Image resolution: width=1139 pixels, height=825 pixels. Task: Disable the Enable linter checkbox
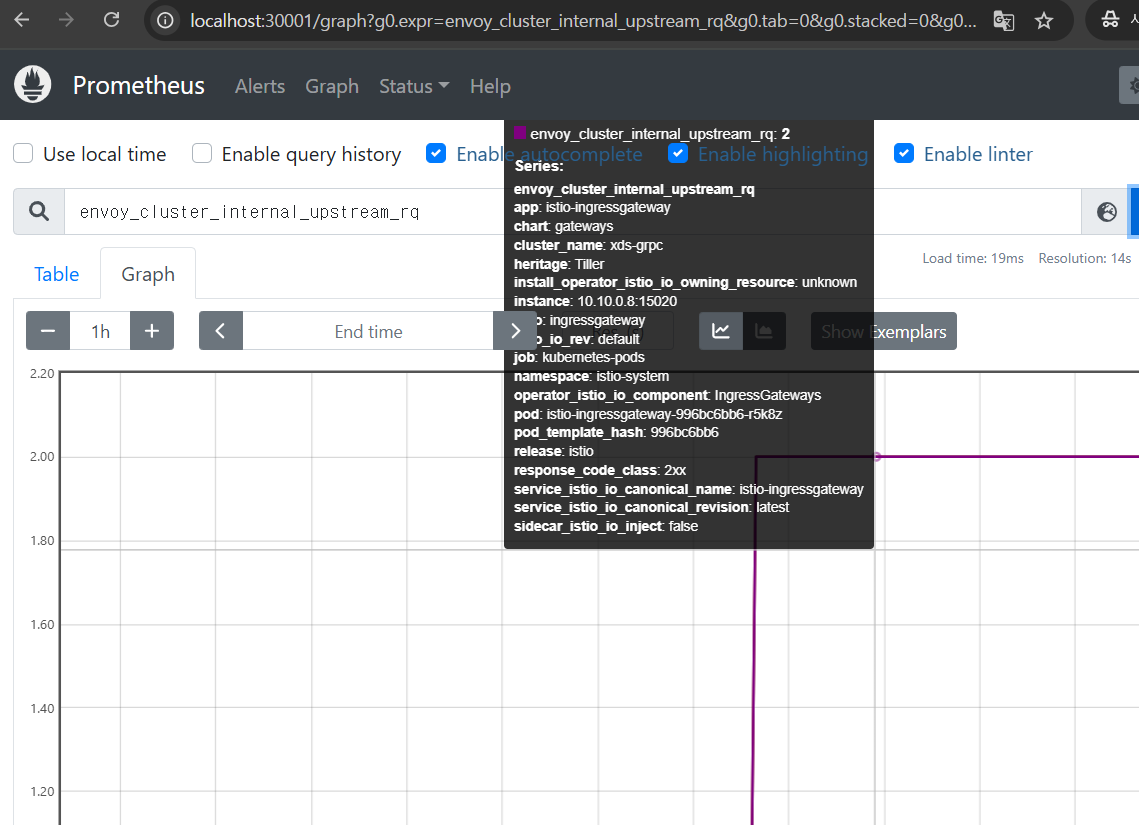tap(904, 153)
